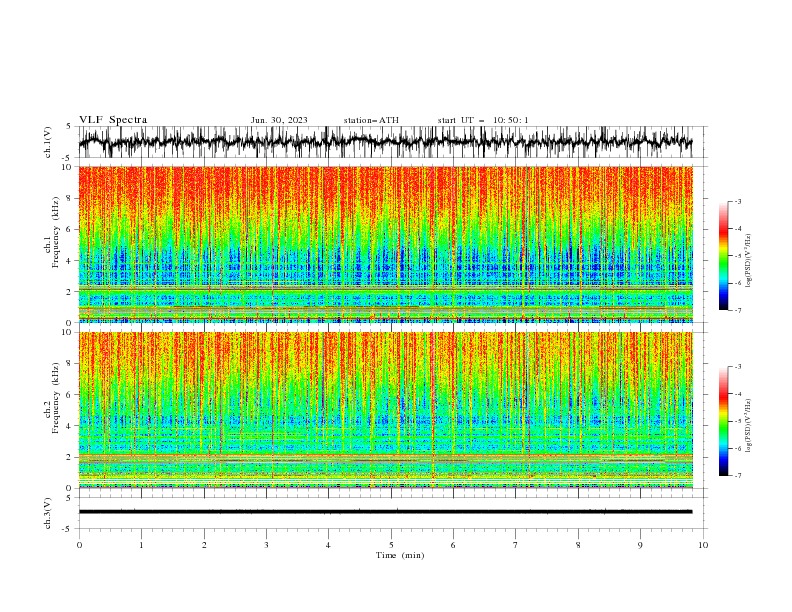Click time axis tick label "10" at bottom

703,545
